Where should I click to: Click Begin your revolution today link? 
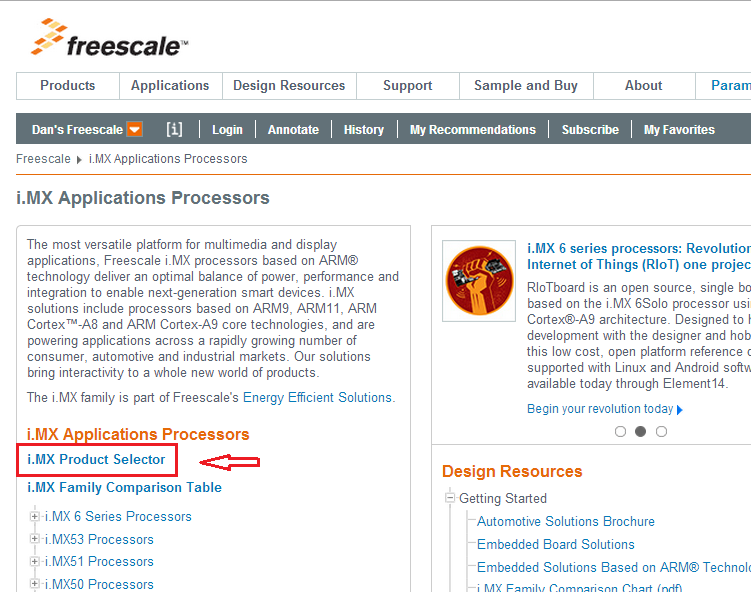click(x=600, y=409)
